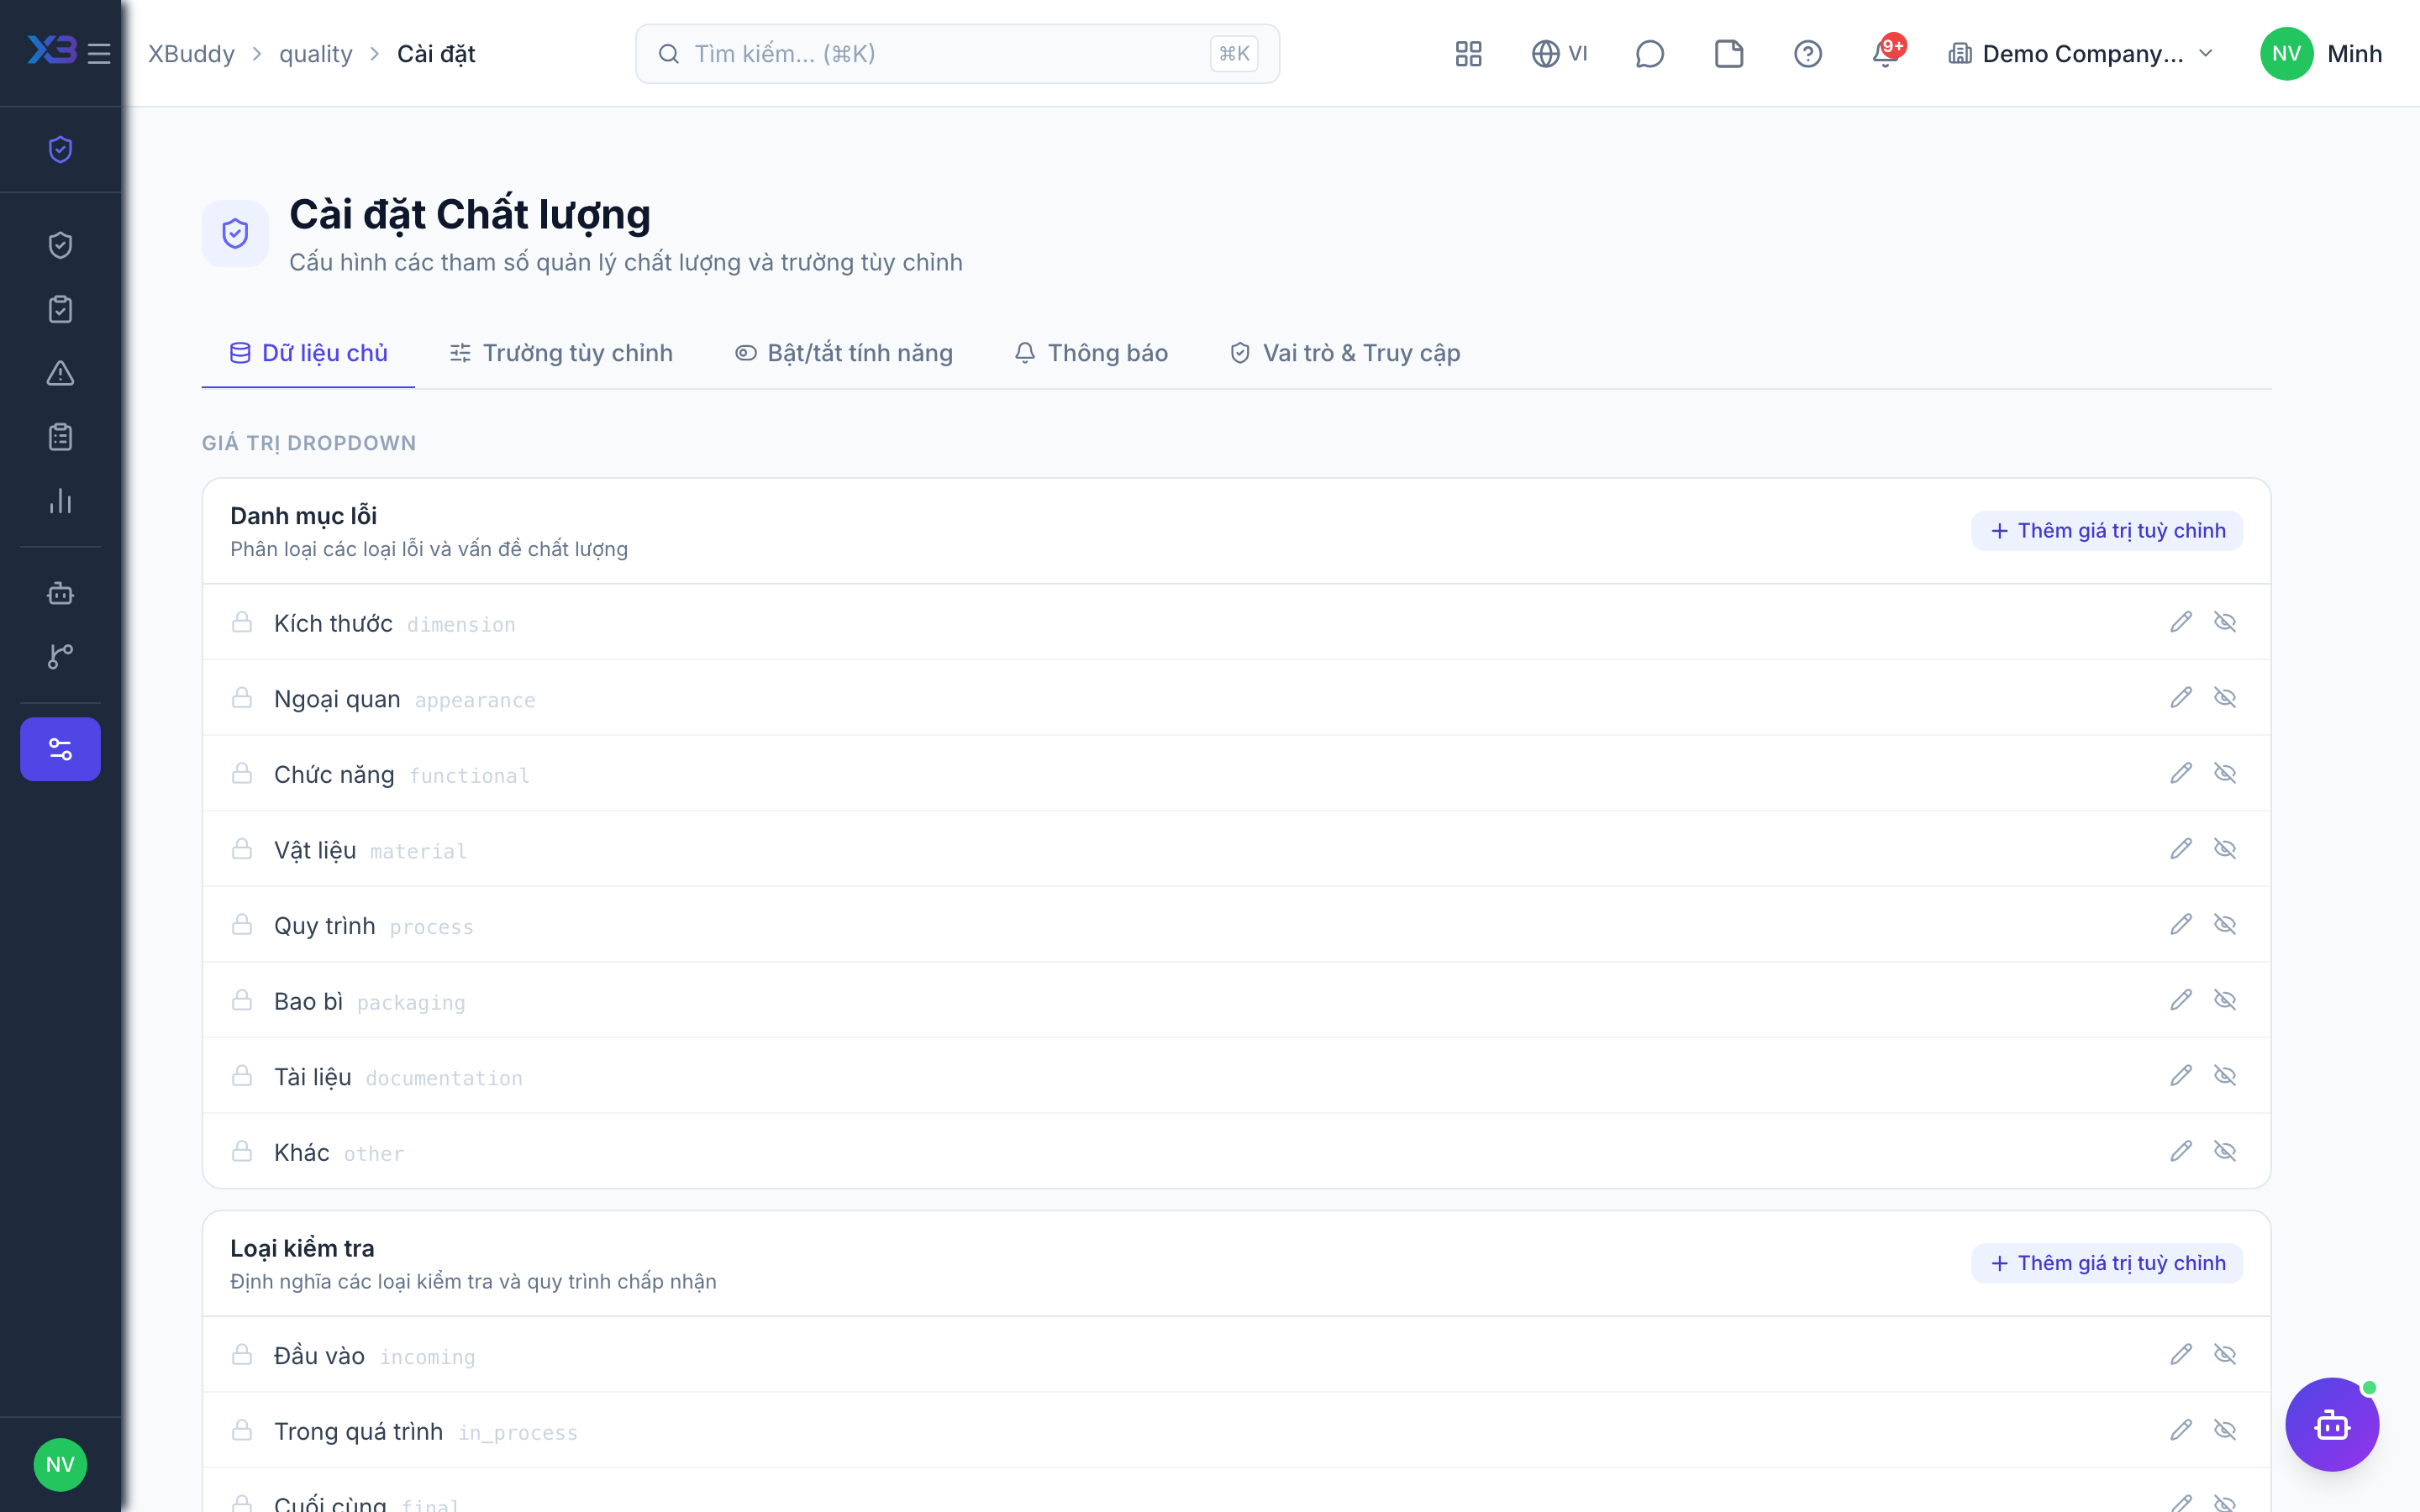2420x1512 pixels.
Task: Hide the Đầu vào incoming value
Action: coord(2224,1354)
